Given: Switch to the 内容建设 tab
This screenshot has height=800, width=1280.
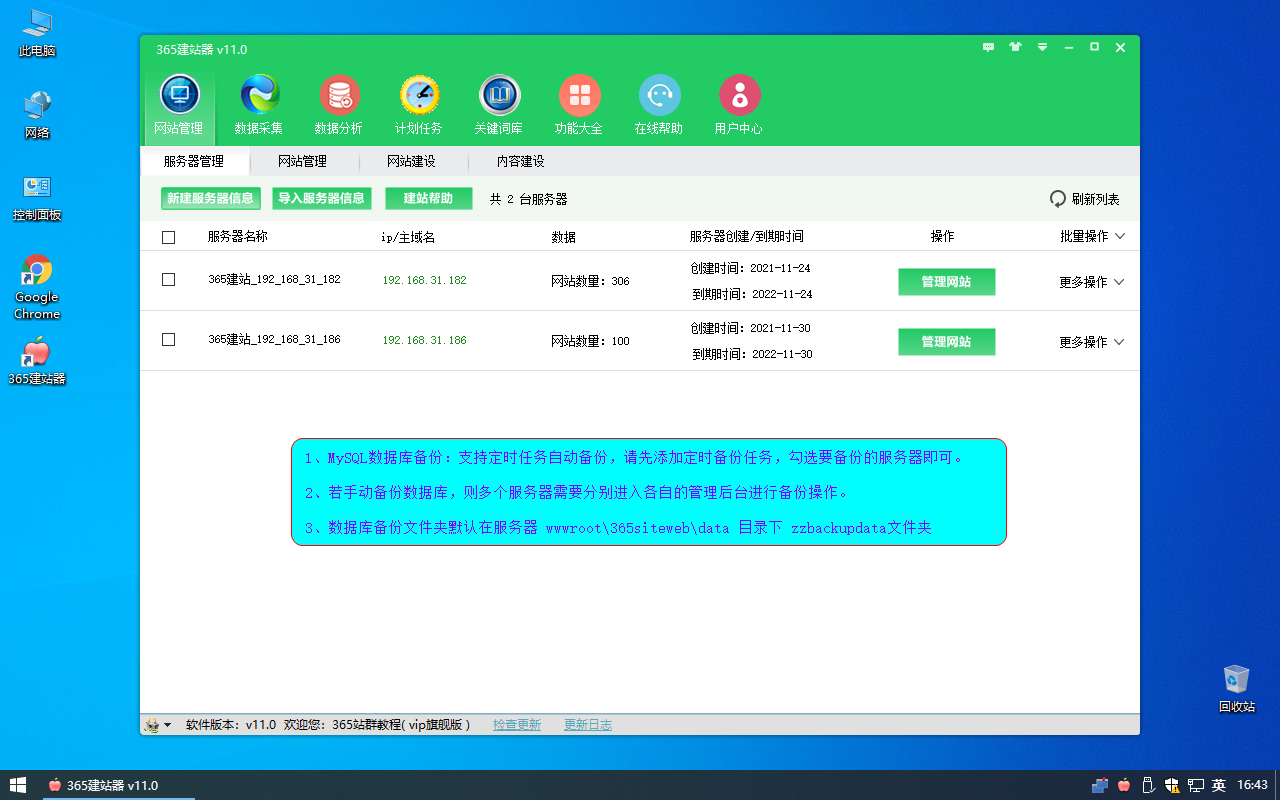Looking at the screenshot, I should point(521,161).
